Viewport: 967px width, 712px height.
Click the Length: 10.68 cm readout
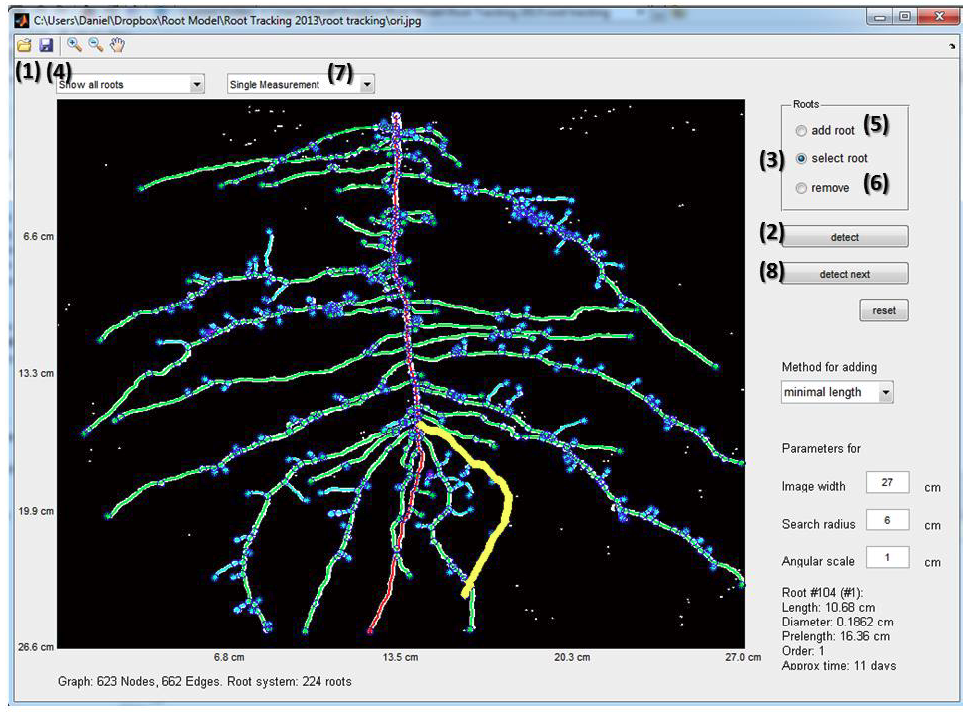(x=828, y=607)
